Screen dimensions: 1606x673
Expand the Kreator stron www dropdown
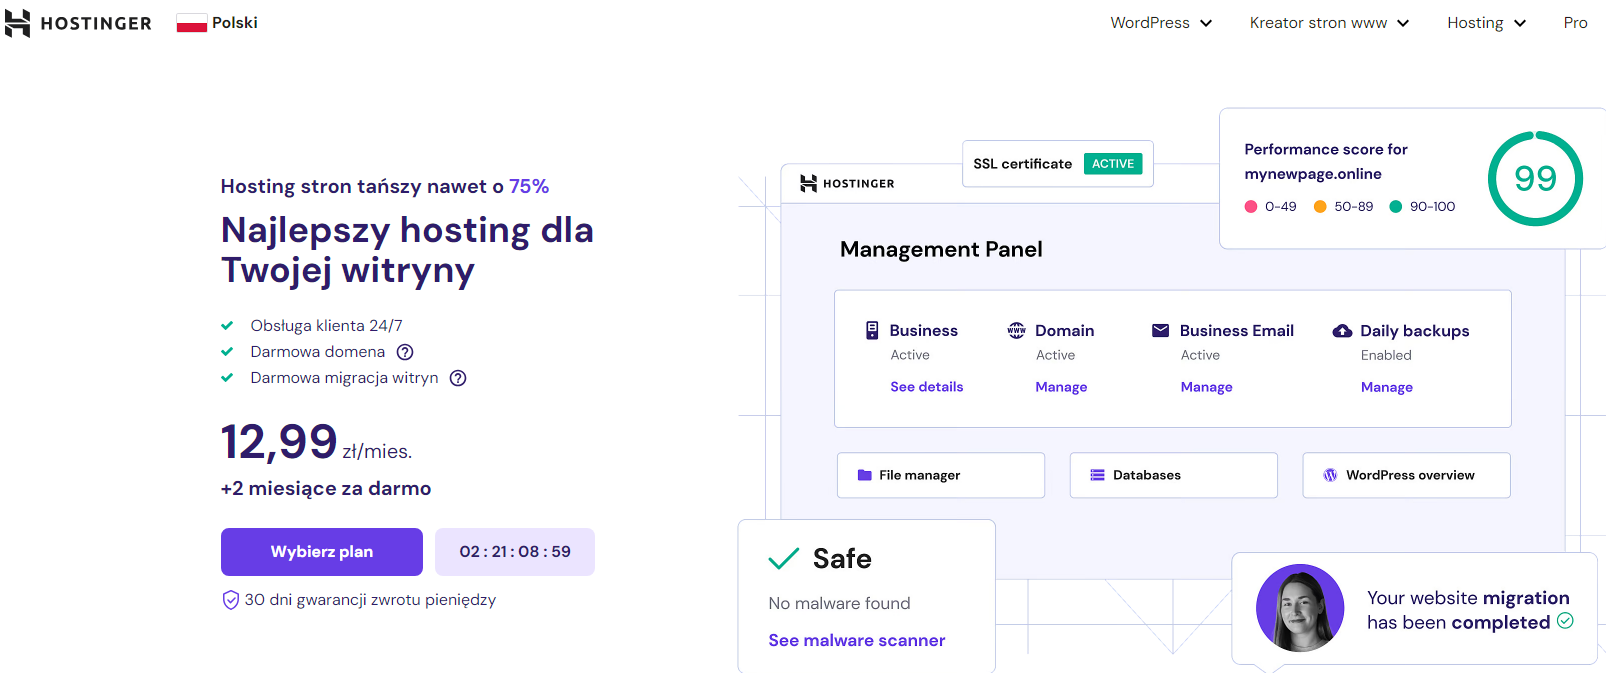pos(1329,23)
